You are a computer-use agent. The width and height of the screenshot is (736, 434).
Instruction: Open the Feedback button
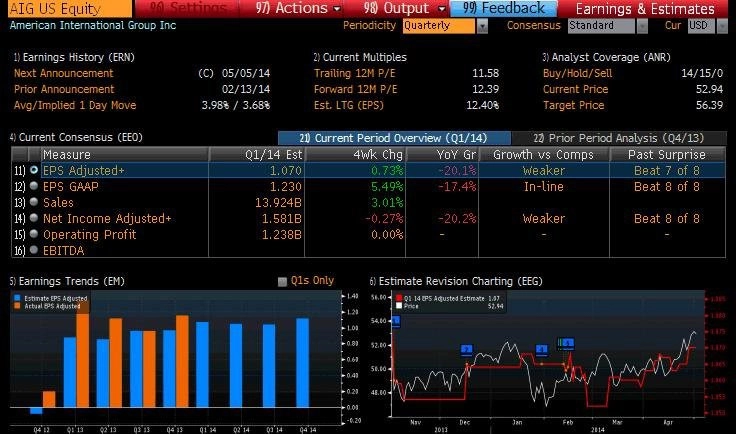click(x=503, y=8)
